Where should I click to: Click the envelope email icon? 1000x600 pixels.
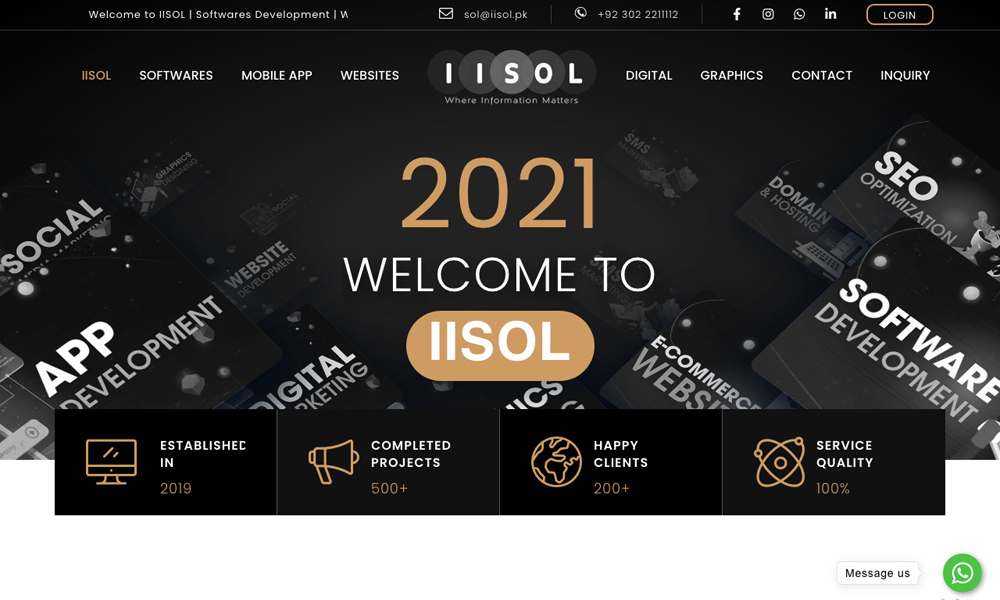point(446,13)
